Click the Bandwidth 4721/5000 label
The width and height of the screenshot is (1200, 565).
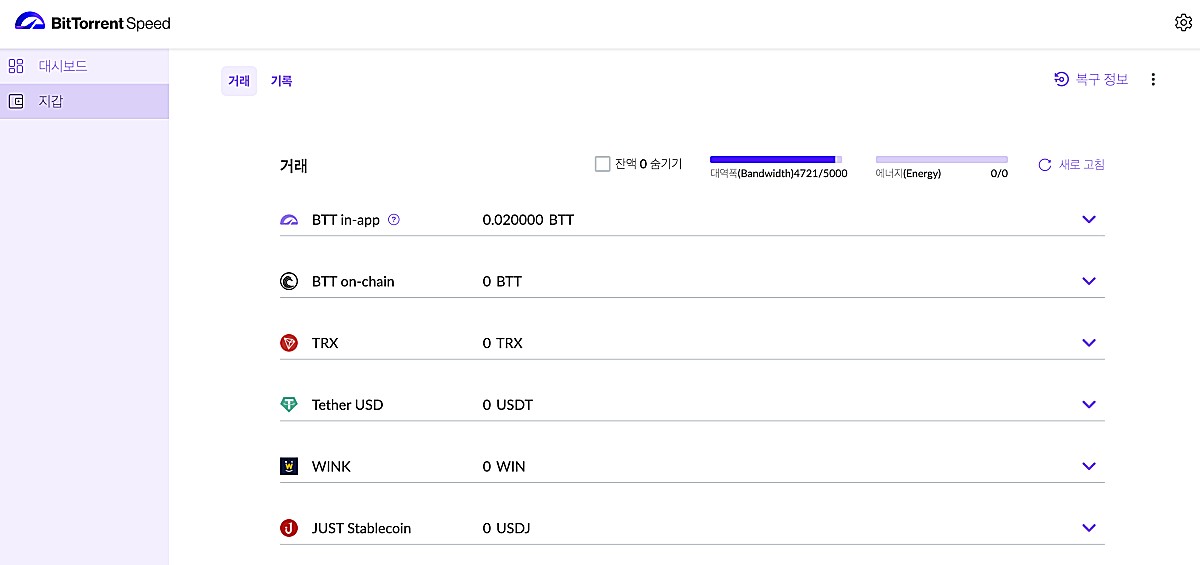779,173
